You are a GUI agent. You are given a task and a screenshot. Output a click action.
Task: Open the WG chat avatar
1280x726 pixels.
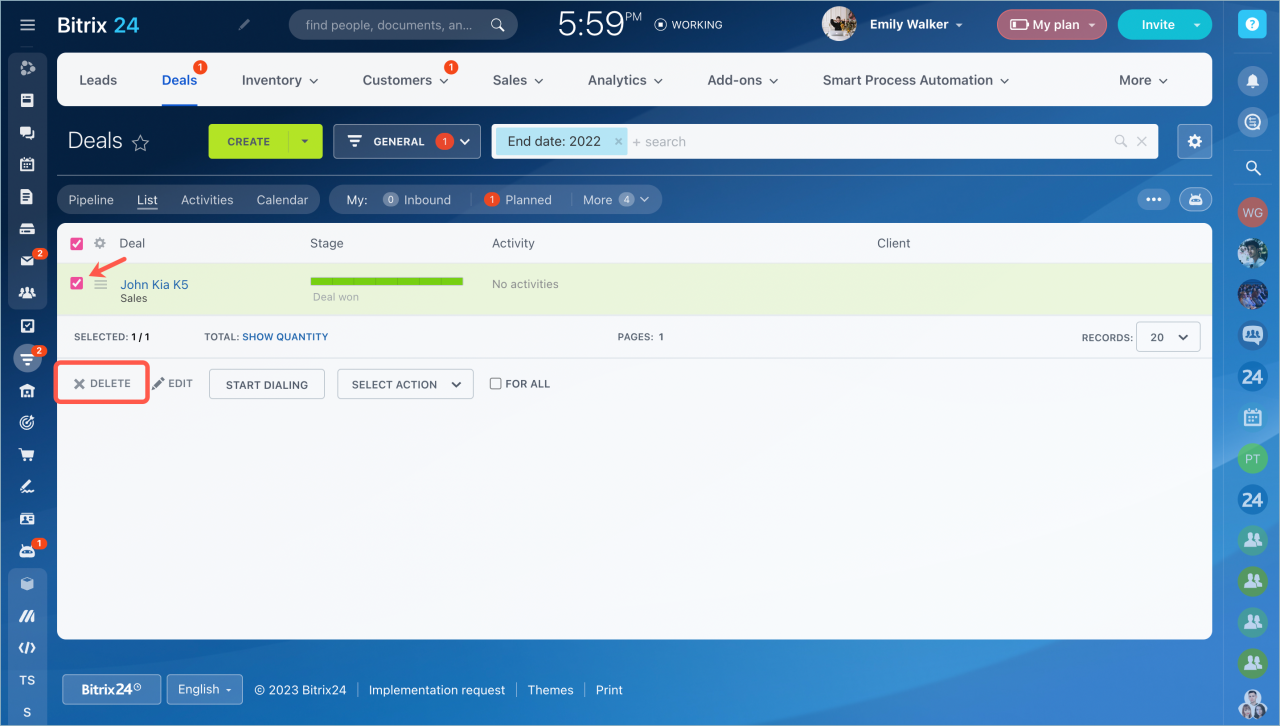pos(1252,212)
